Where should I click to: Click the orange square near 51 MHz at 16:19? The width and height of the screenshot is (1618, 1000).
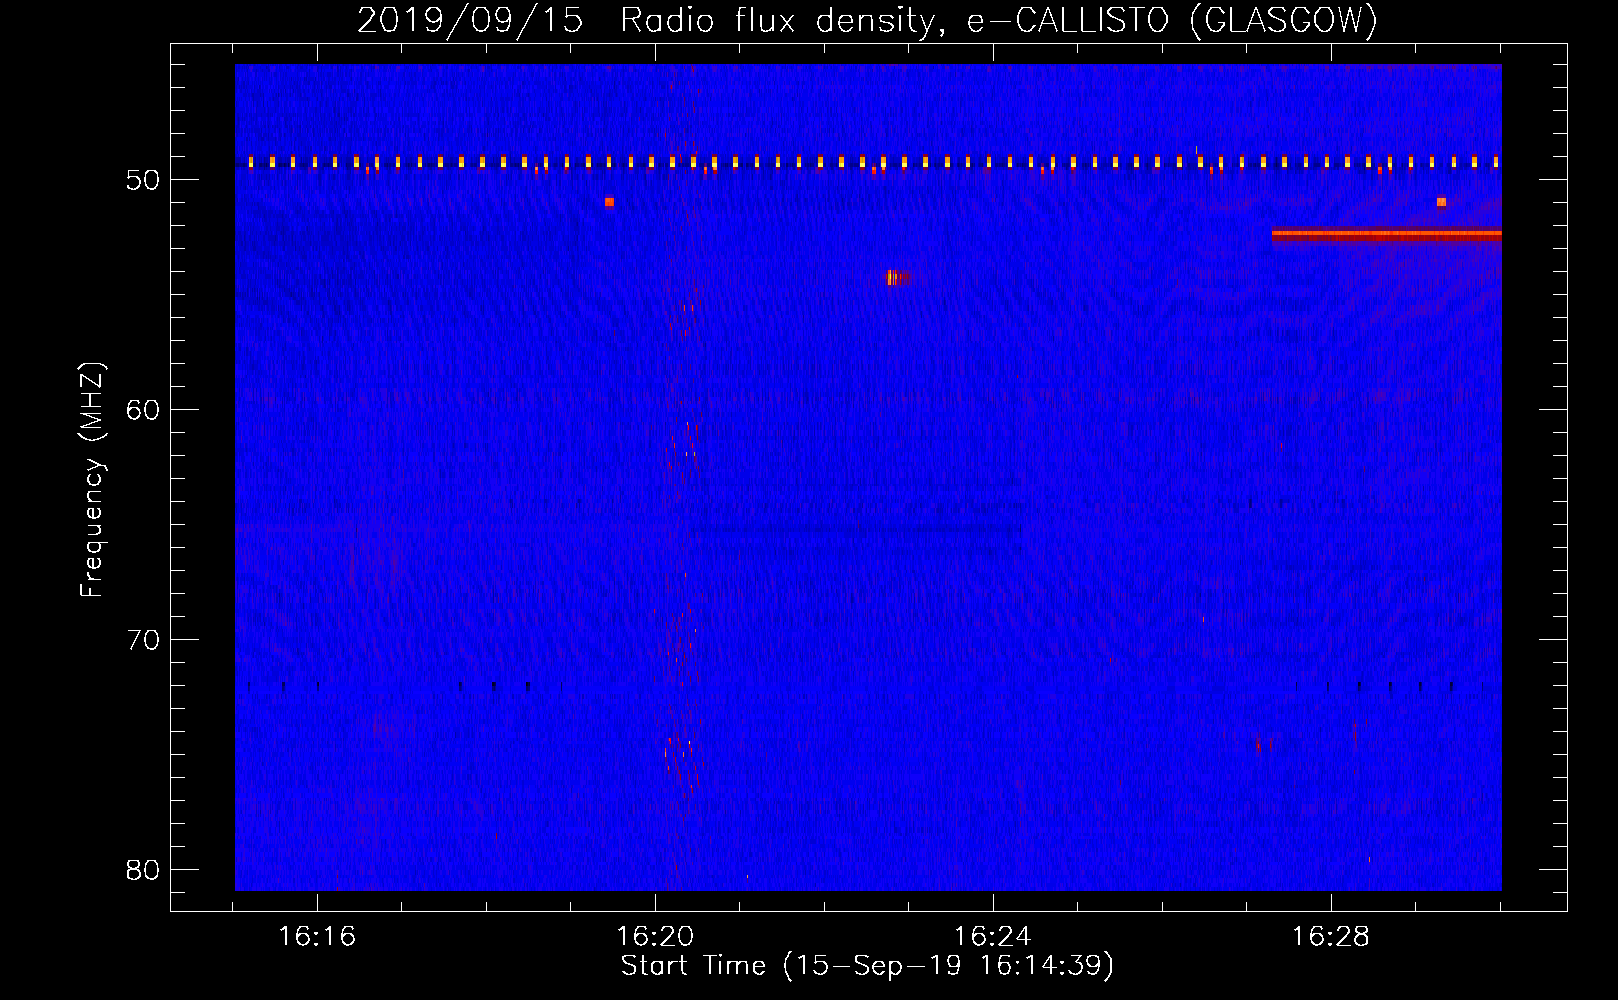609,202
